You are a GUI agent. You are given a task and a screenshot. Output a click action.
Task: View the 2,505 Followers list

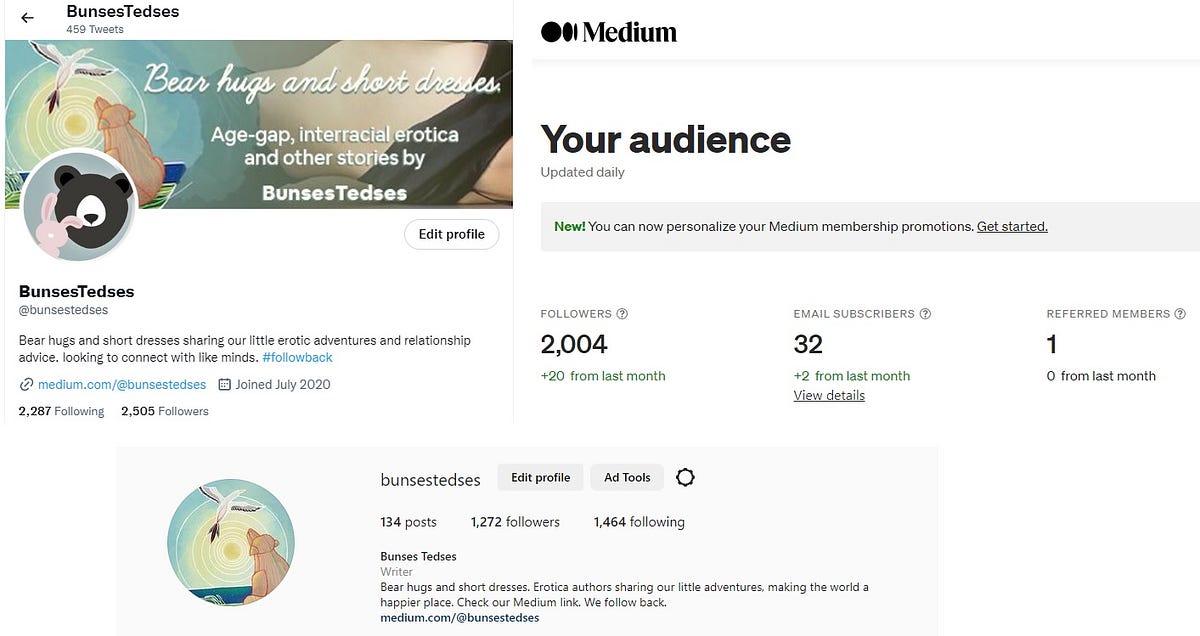[164, 410]
